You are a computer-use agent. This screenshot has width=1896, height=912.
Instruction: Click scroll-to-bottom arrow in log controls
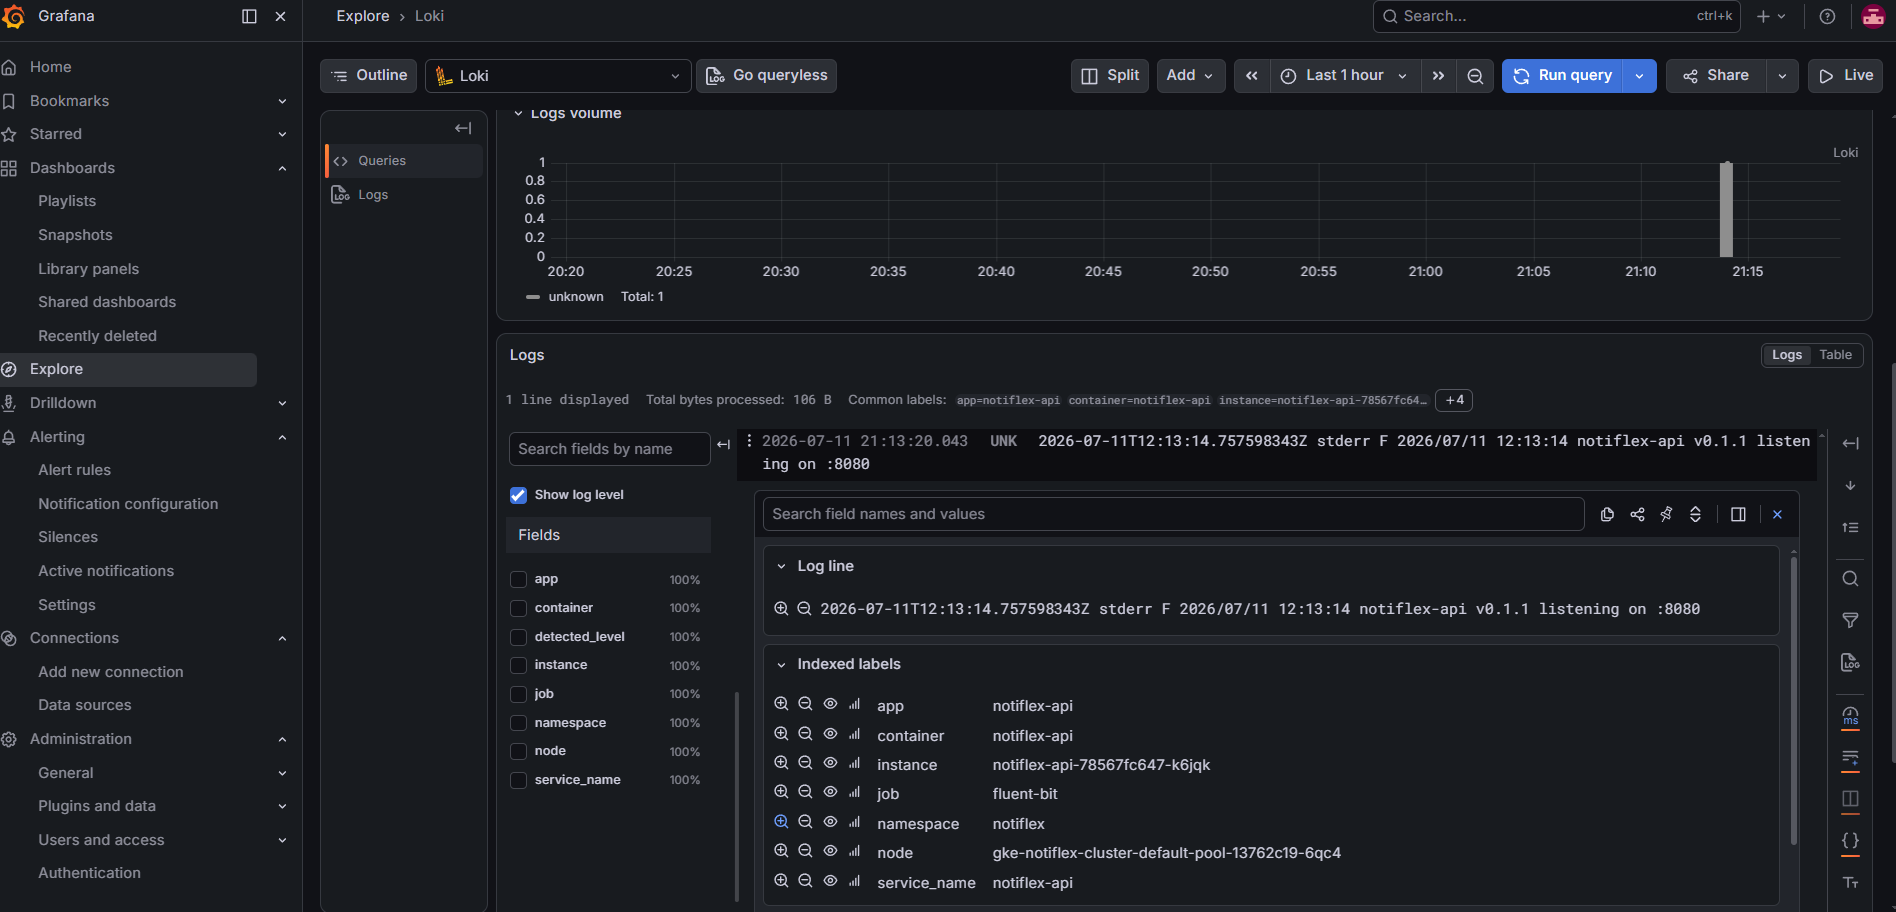pos(1851,485)
